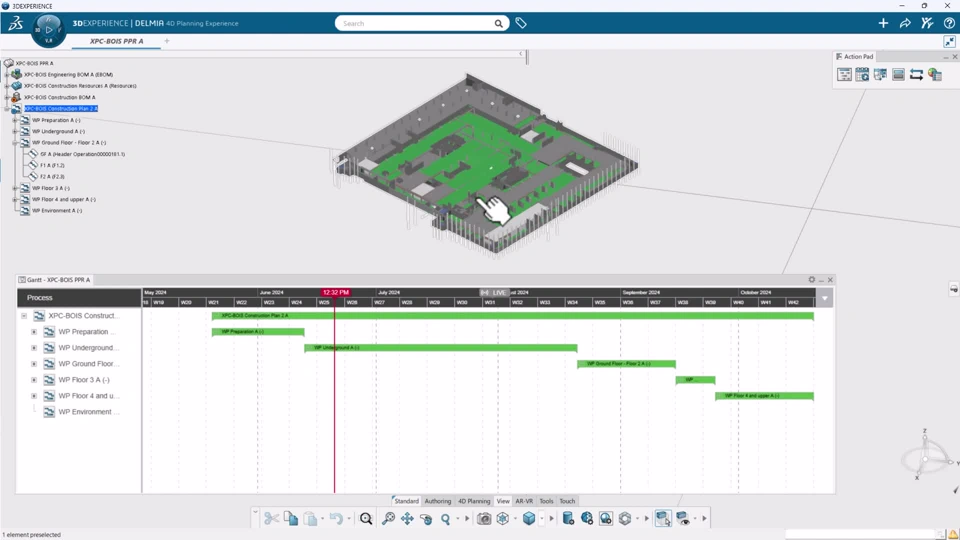The width and height of the screenshot is (960, 540).
Task: Select F1 A (F1.2) tree item
Action: [52, 165]
